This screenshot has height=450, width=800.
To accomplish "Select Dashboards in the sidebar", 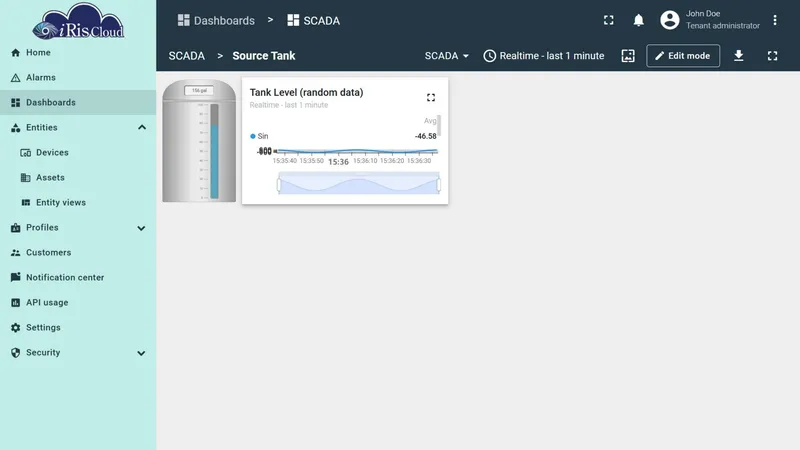I will 78,103.
